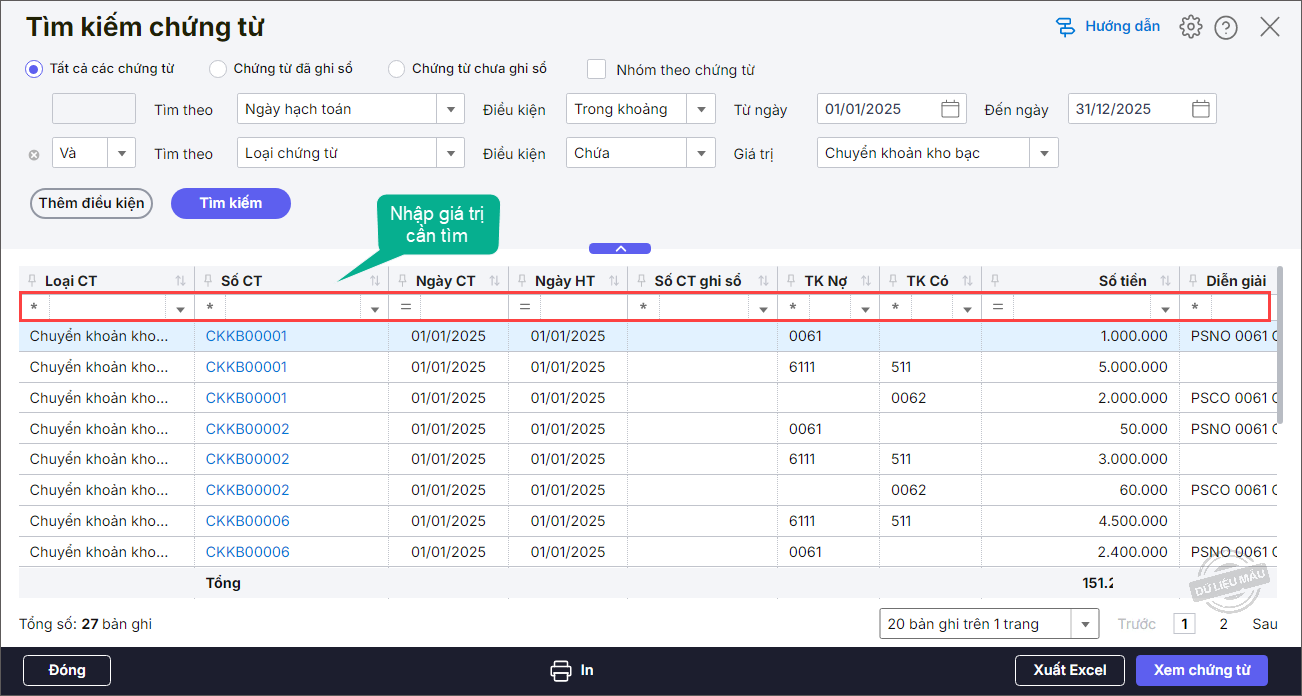The image size is (1302, 696).
Task: Open the Trong khoảng condition dropdown
Action: point(702,109)
